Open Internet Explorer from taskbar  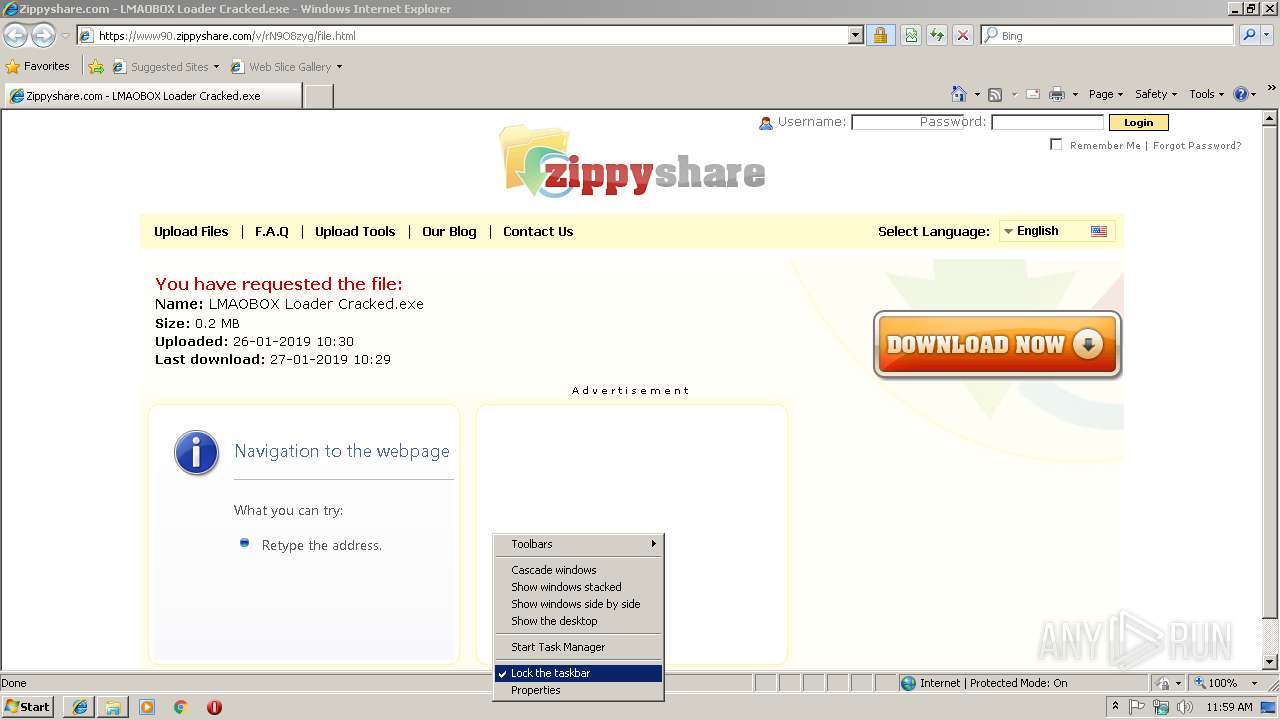80,707
